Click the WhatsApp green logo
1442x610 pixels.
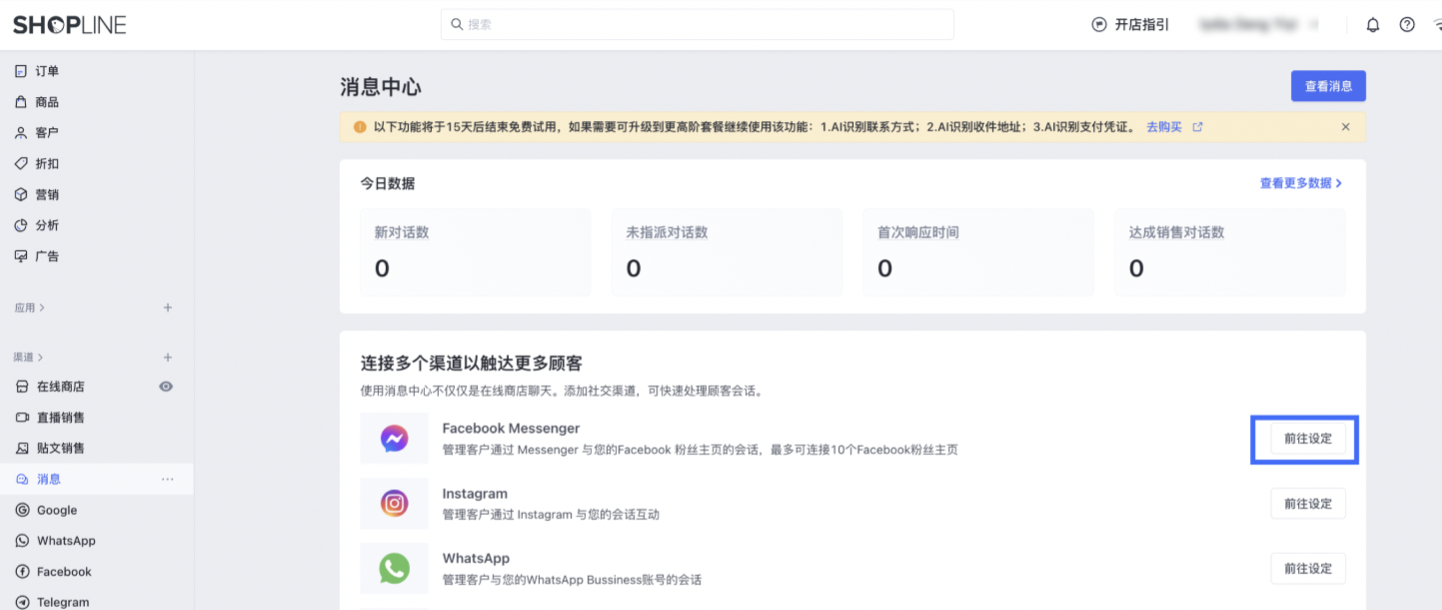coord(394,568)
